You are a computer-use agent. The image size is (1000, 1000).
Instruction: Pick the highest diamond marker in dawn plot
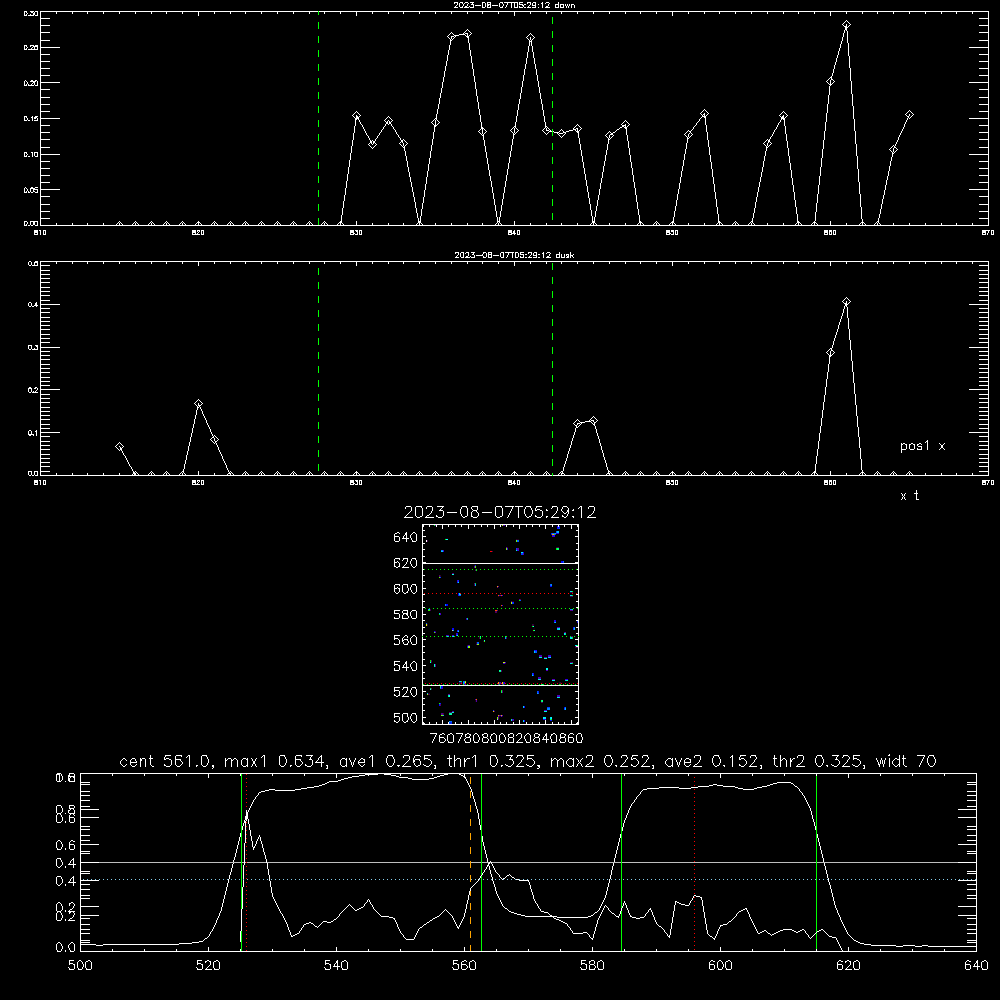(x=846, y=25)
